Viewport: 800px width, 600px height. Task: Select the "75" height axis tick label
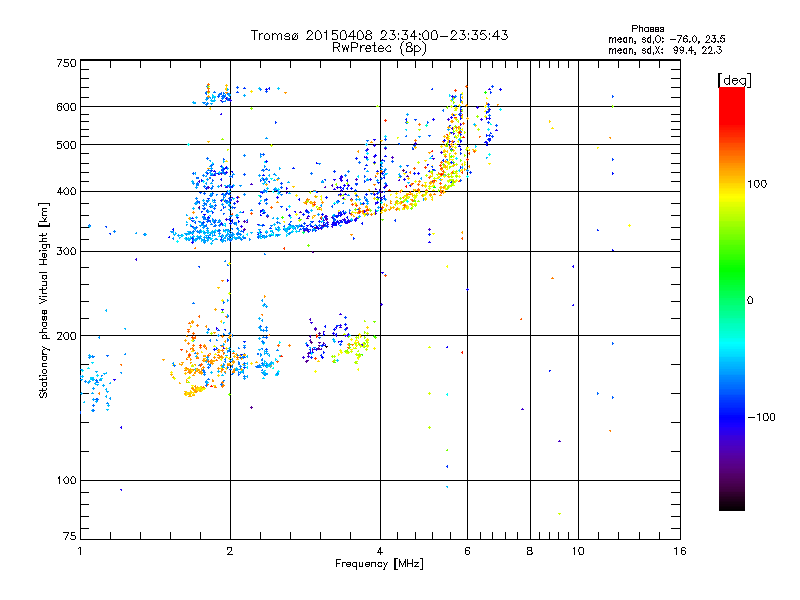click(70, 536)
